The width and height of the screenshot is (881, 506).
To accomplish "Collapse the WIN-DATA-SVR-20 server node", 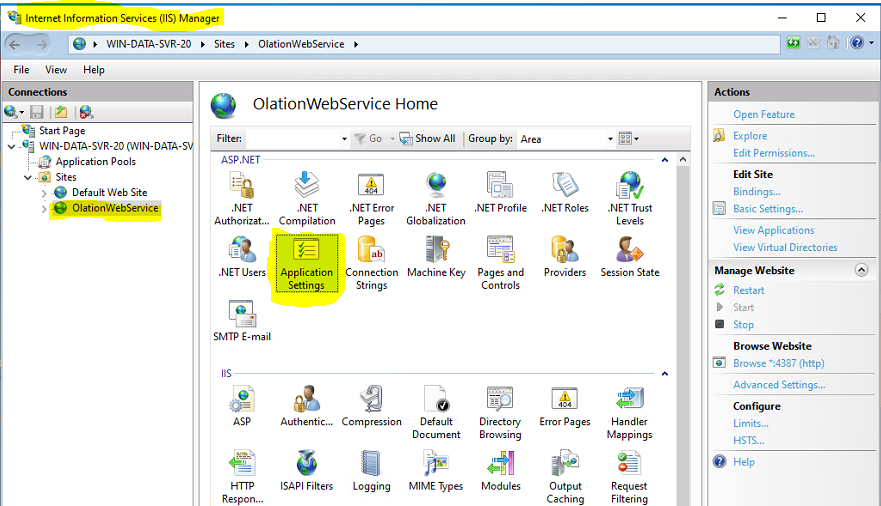I will coord(12,147).
